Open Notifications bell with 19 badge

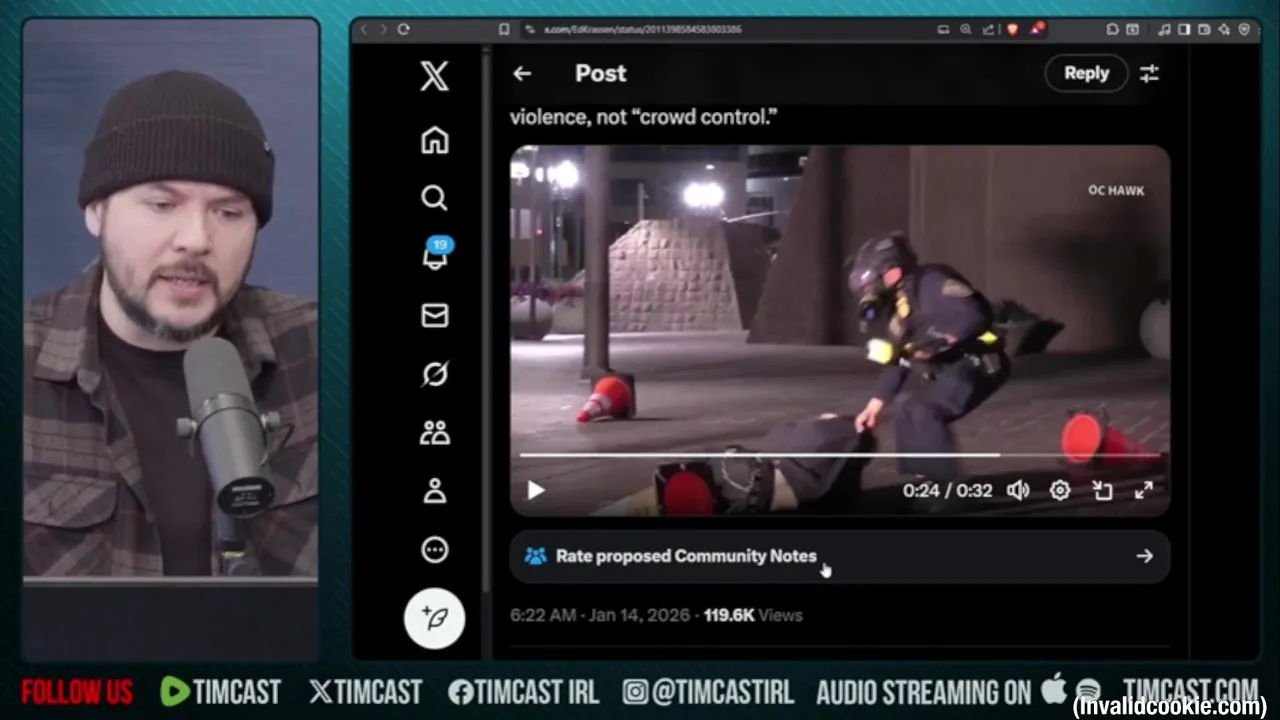tap(436, 254)
